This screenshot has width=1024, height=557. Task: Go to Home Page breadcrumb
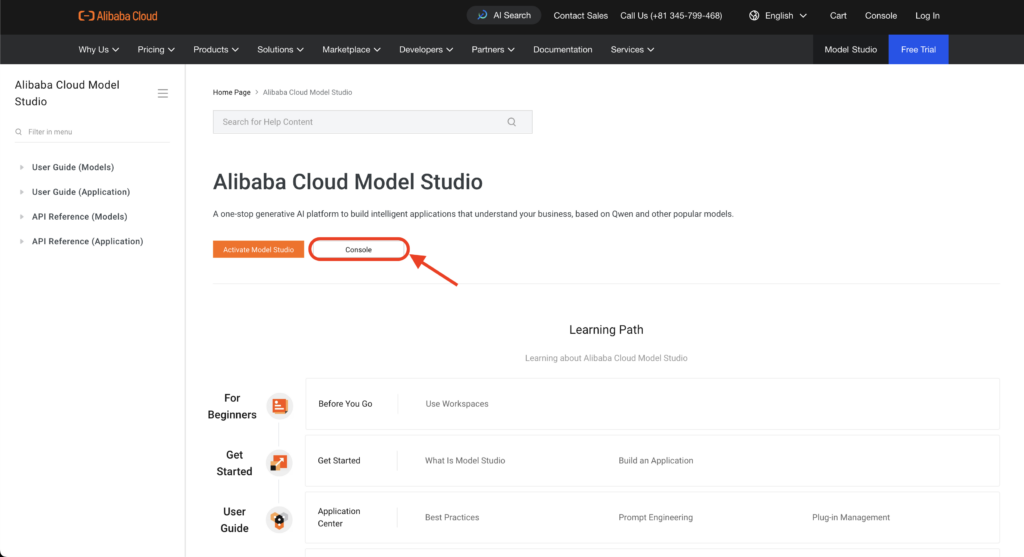(231, 92)
